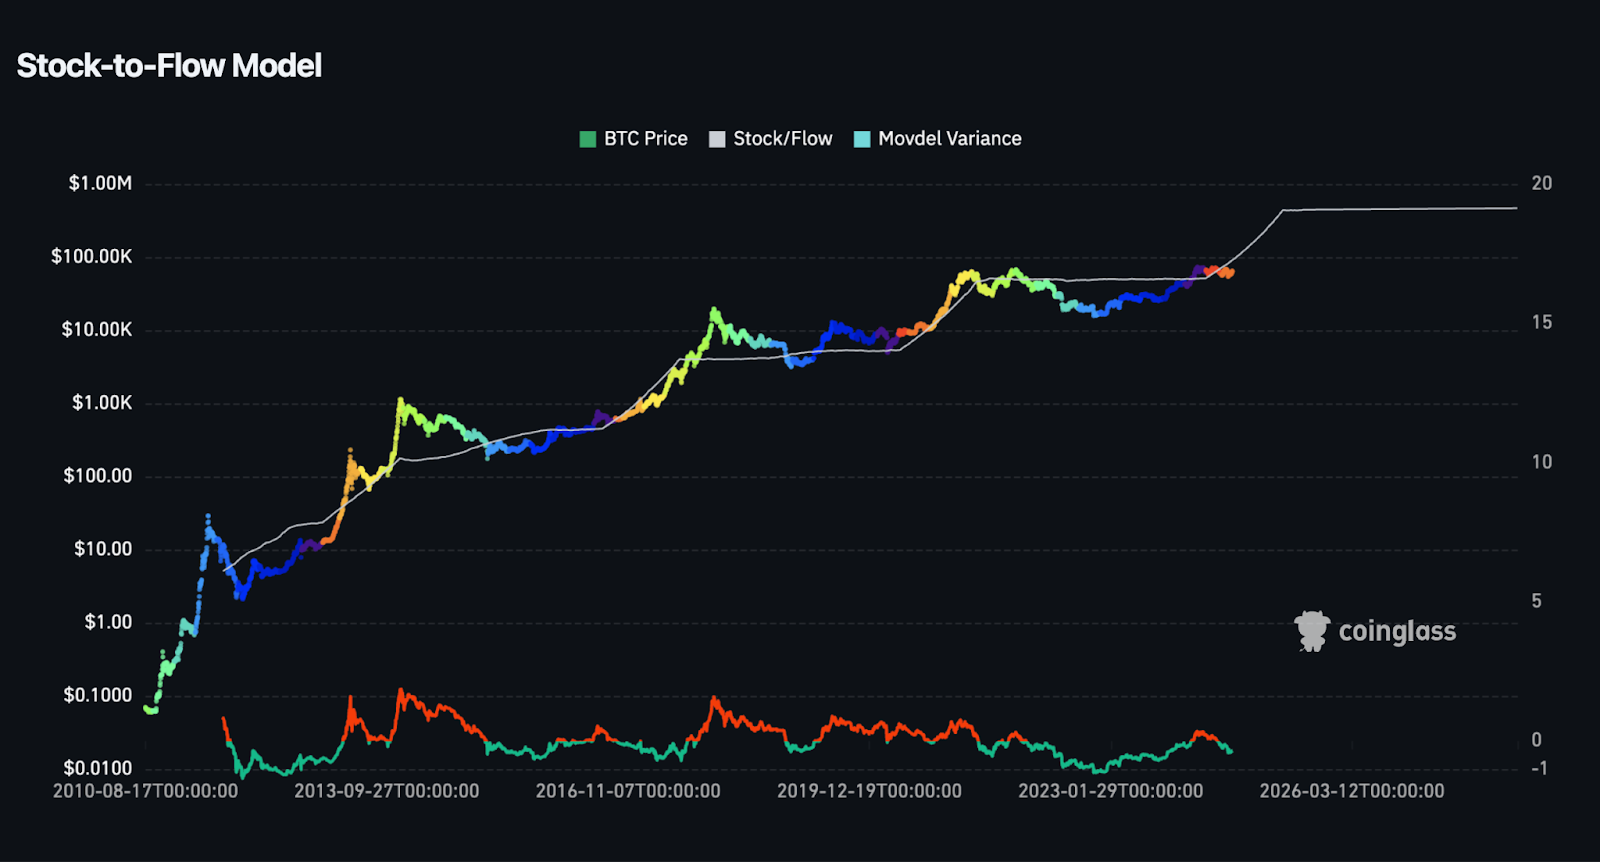Viewport: 1600px width, 862px height.
Task: Click the Stock-to-Flow Model title
Action: pyautogui.click(x=169, y=66)
